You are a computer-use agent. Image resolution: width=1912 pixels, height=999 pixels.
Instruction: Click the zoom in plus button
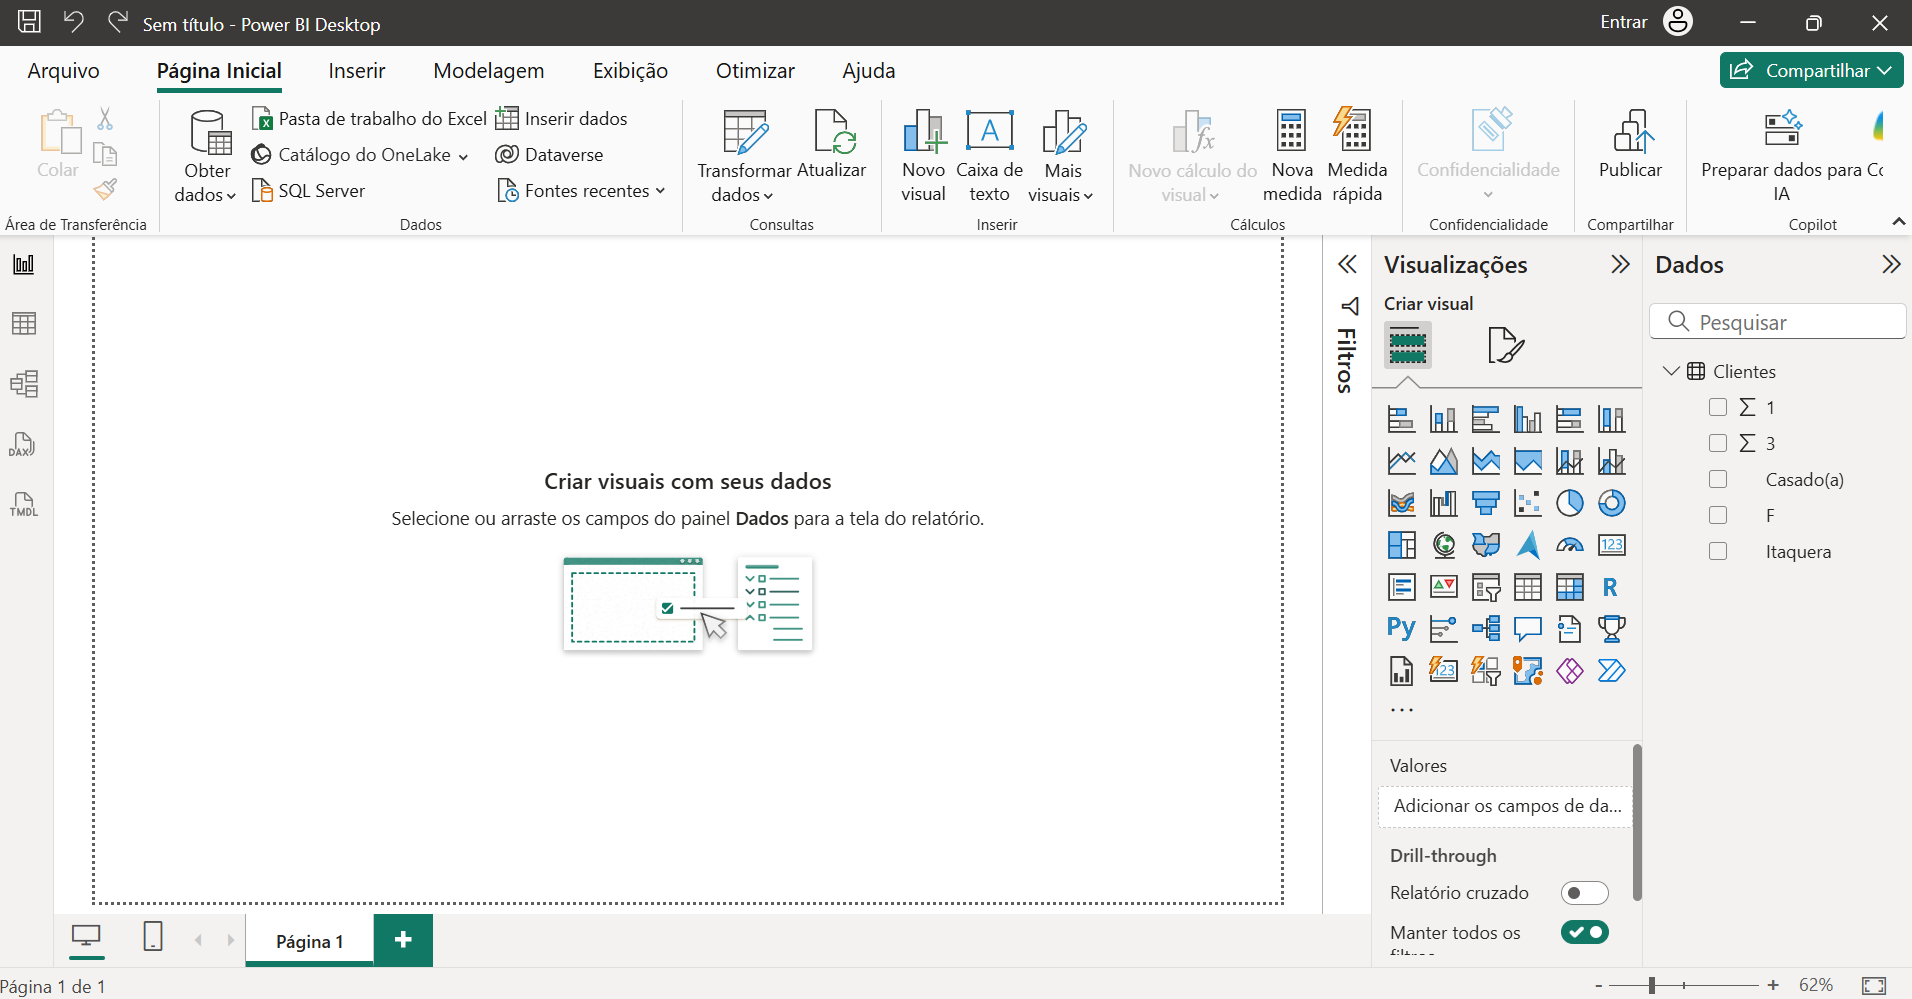(x=1773, y=985)
